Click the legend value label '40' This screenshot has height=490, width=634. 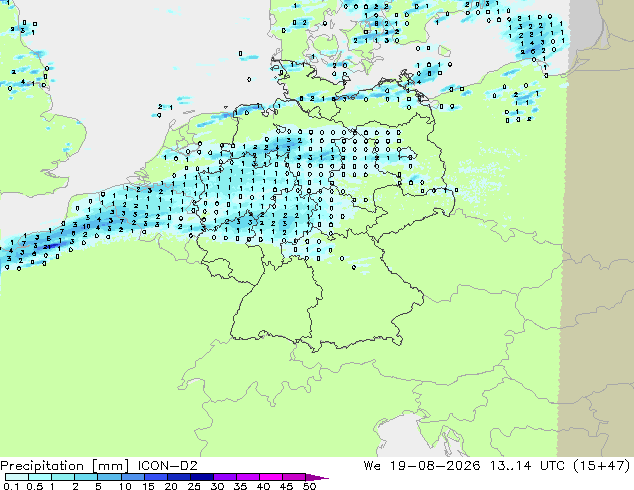point(263,486)
